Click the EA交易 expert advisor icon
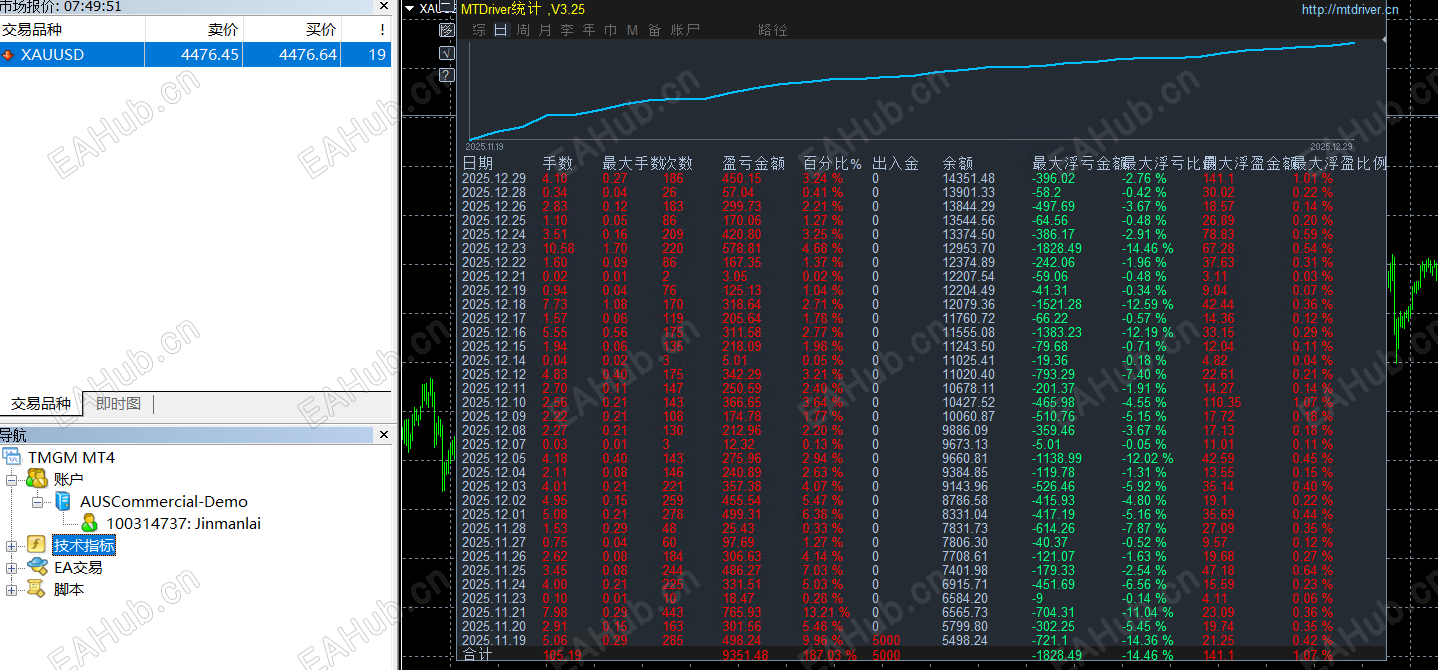This screenshot has width=1438, height=670. click(x=37, y=567)
